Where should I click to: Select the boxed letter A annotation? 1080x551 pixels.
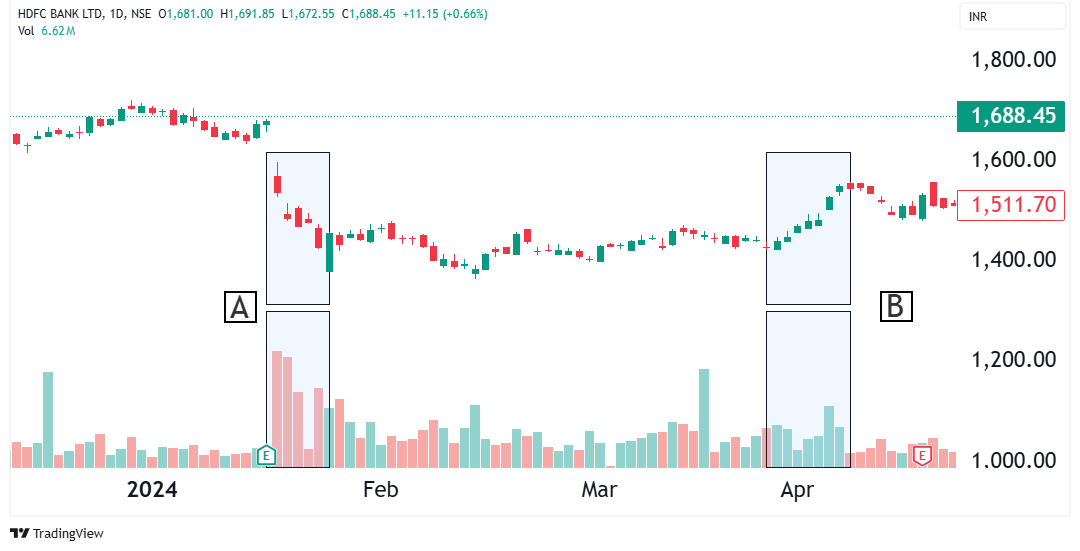pos(240,307)
